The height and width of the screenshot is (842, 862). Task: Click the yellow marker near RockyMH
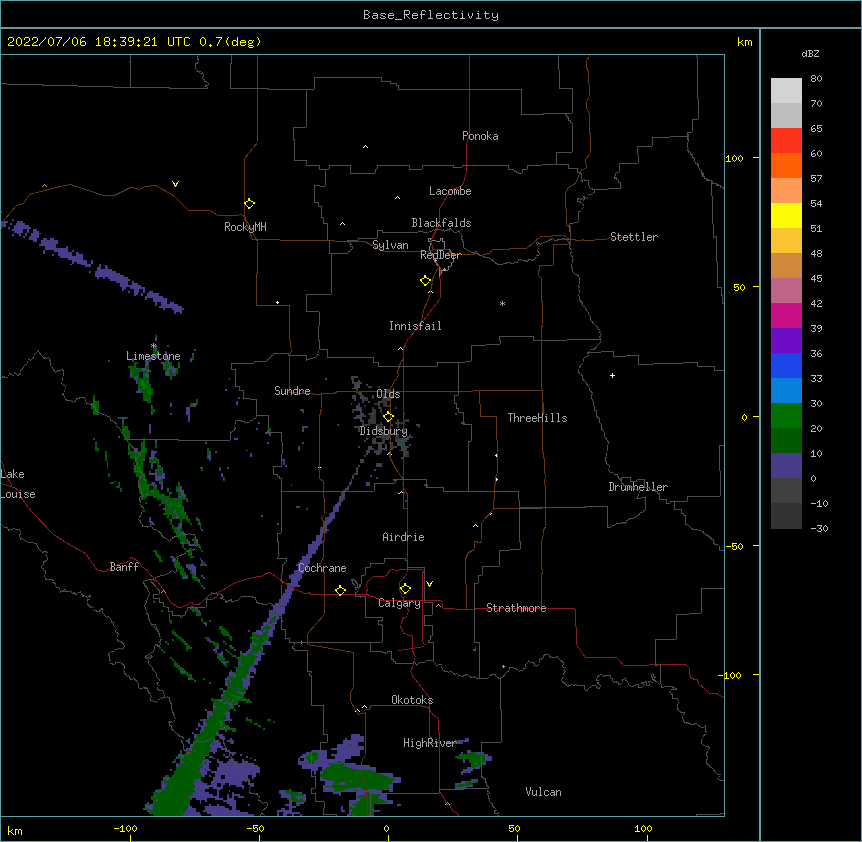tap(249, 203)
